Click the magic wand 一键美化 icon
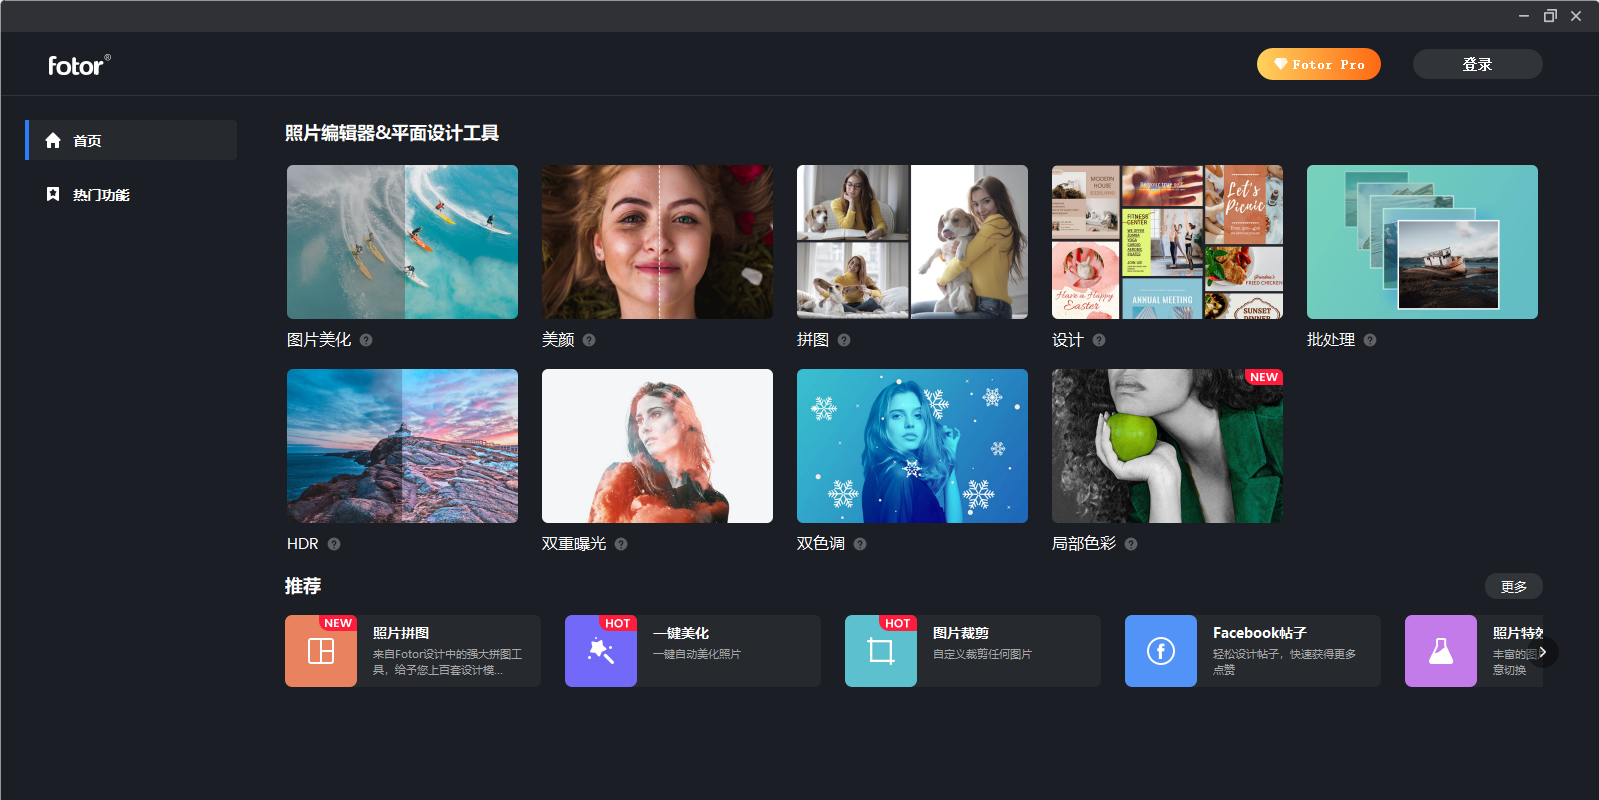 [601, 651]
